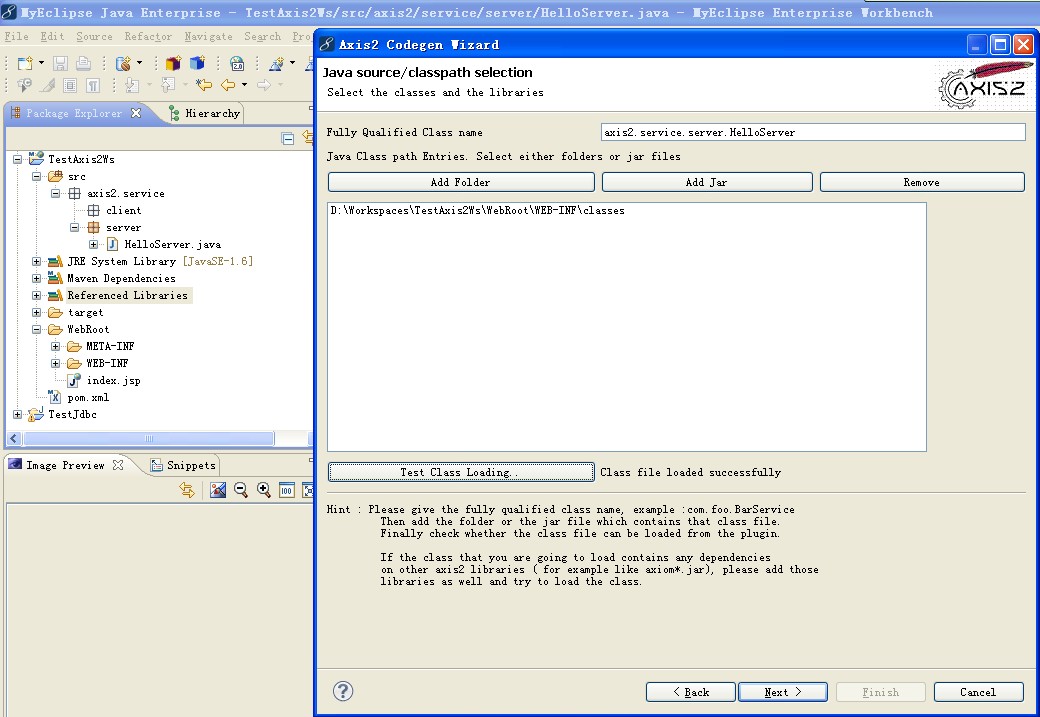Screen dimensions: 1040x717
Task: Click Show Whitespace Characters pilcrow icon
Action: 93,85
